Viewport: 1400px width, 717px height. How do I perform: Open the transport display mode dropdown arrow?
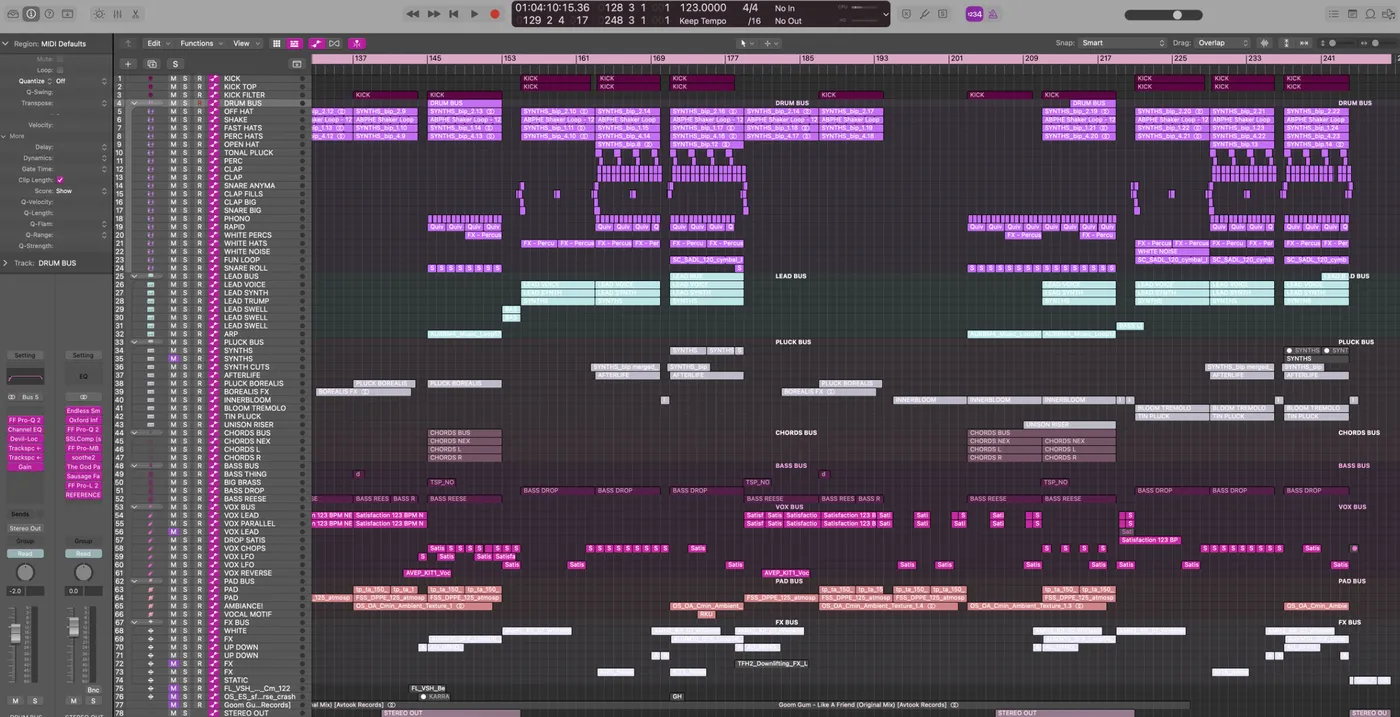click(885, 14)
